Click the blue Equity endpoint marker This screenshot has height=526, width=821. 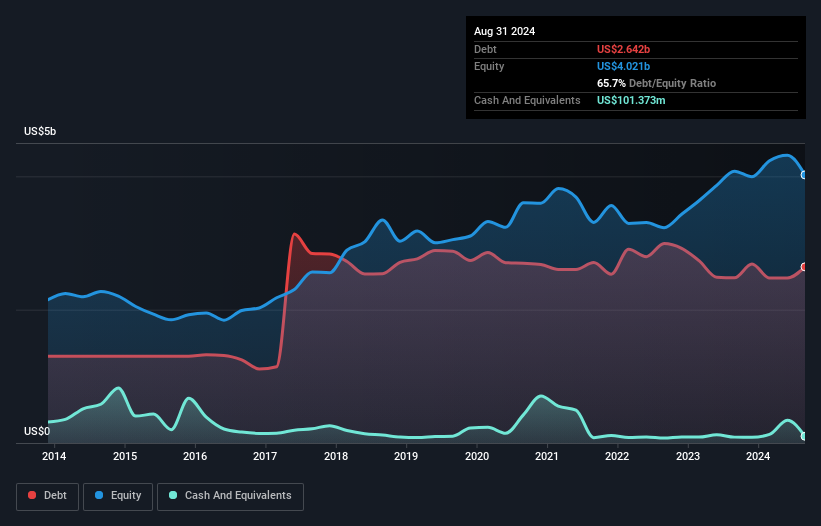coord(804,175)
